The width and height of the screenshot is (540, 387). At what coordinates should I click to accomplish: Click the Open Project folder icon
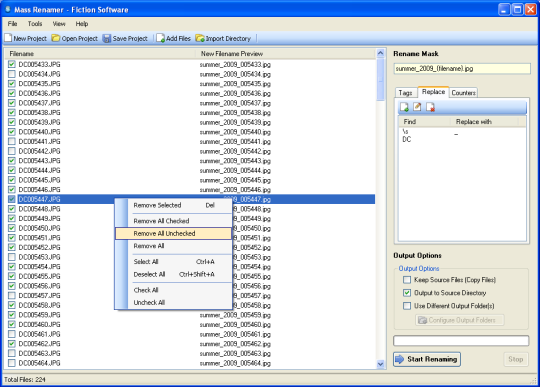[56, 38]
